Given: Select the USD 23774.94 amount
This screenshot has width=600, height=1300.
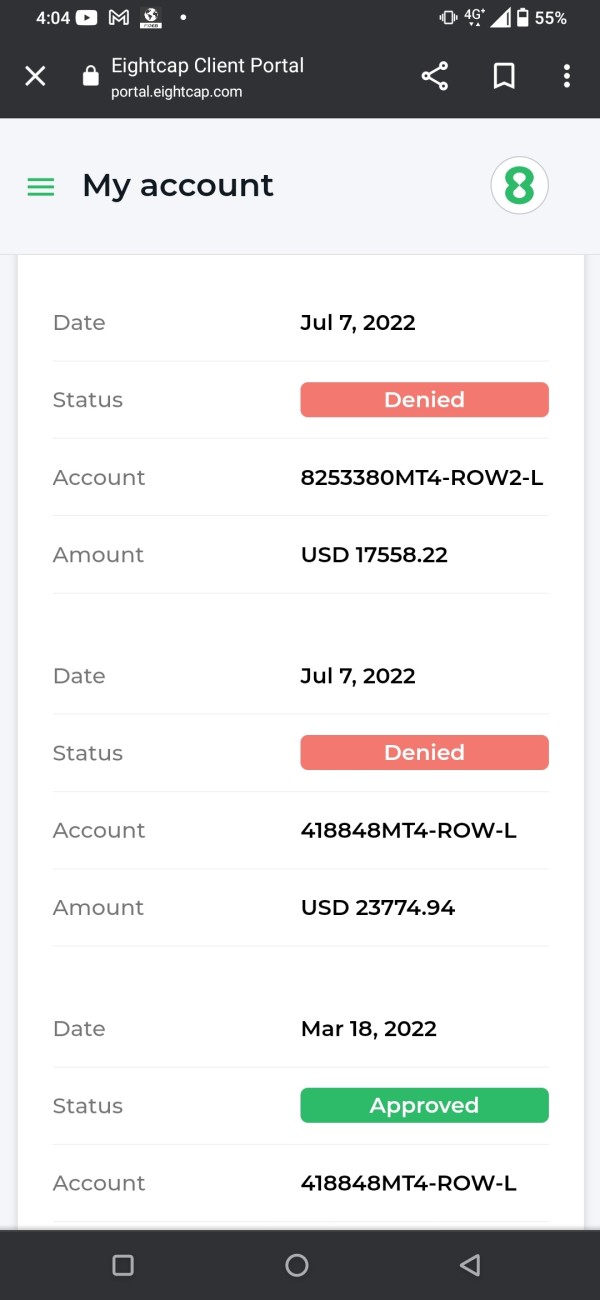Looking at the screenshot, I should click(x=378, y=908).
